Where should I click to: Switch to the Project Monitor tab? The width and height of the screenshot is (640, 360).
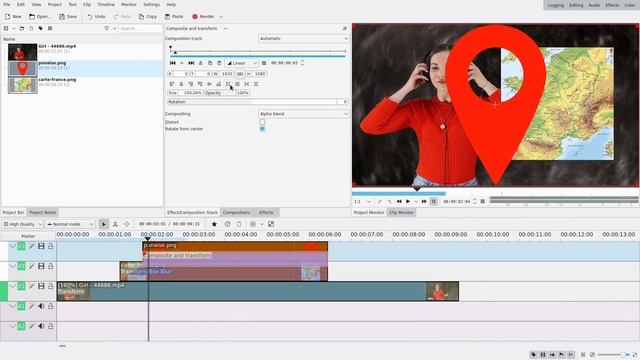pos(369,213)
